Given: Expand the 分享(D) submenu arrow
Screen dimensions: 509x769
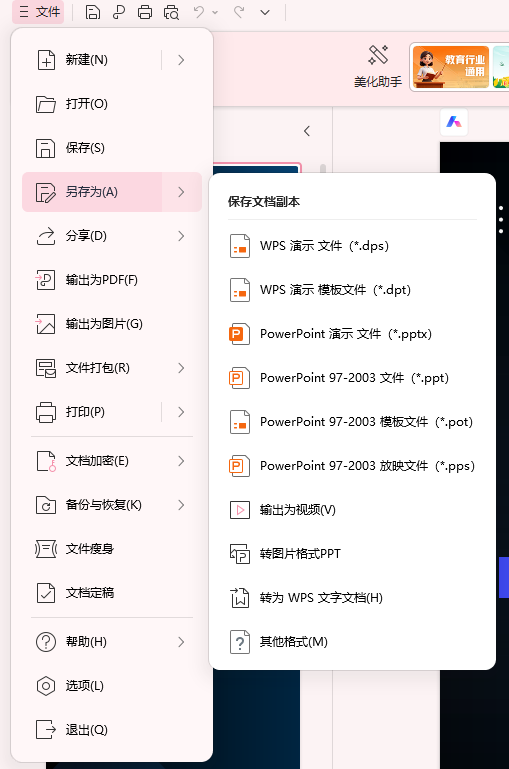Looking at the screenshot, I should (x=181, y=236).
